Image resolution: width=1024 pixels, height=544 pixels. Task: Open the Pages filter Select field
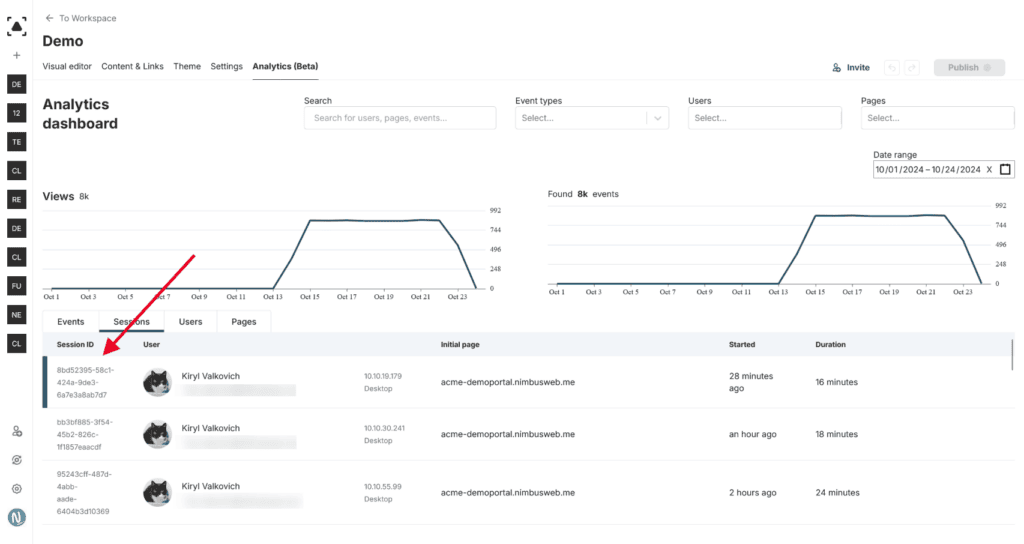[938, 118]
